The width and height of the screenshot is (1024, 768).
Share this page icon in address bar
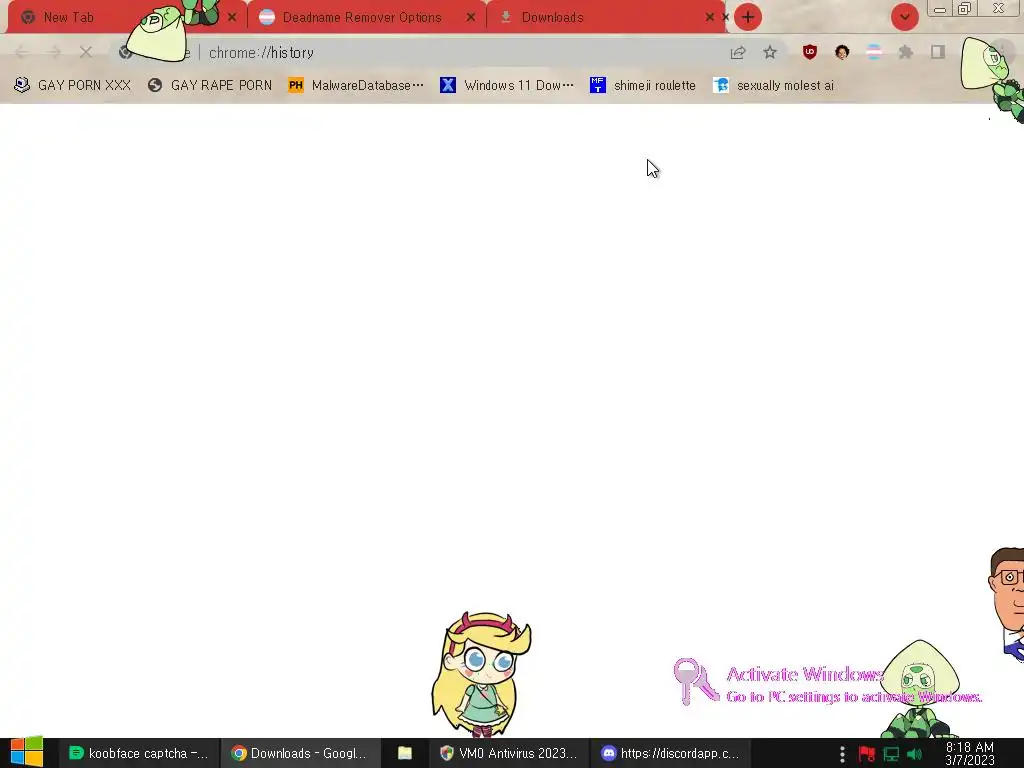pos(738,52)
